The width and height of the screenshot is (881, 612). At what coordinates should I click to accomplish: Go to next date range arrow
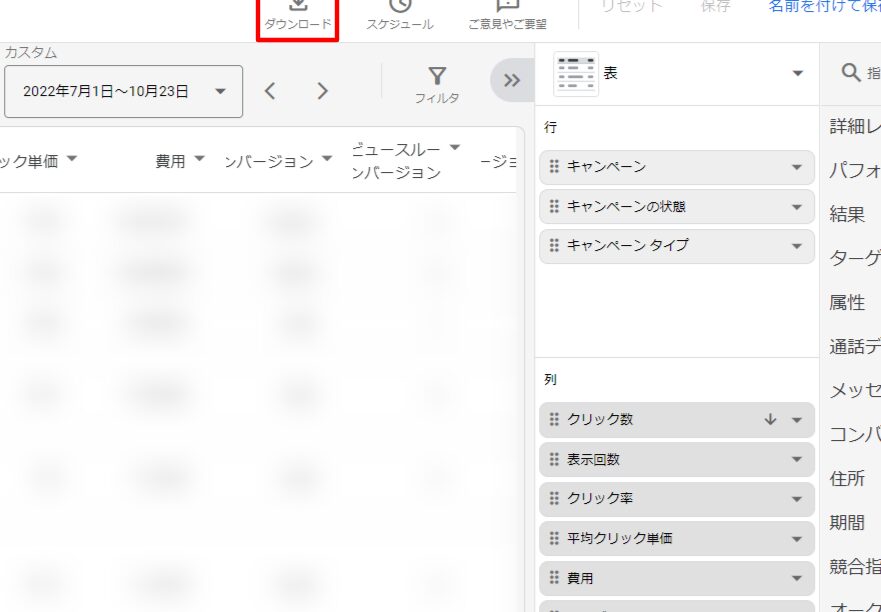point(322,91)
